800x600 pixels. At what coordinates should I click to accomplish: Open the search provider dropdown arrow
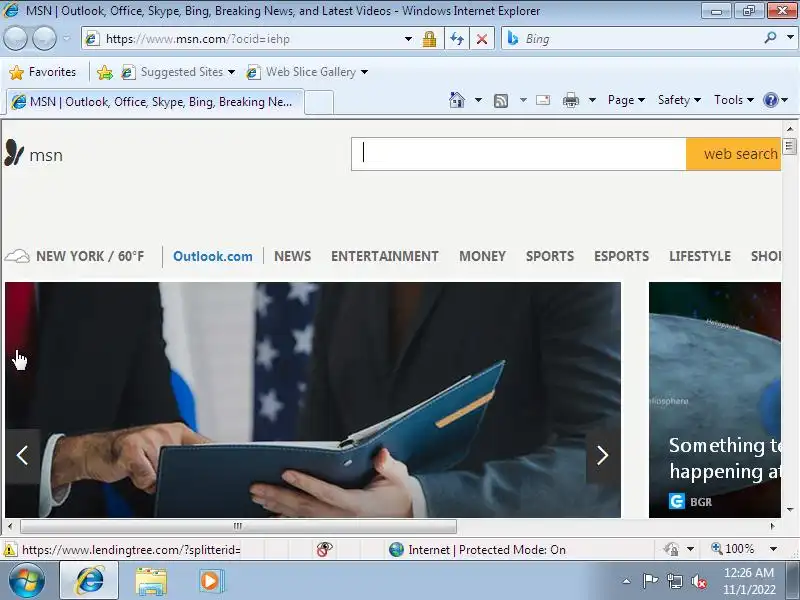pos(790,37)
